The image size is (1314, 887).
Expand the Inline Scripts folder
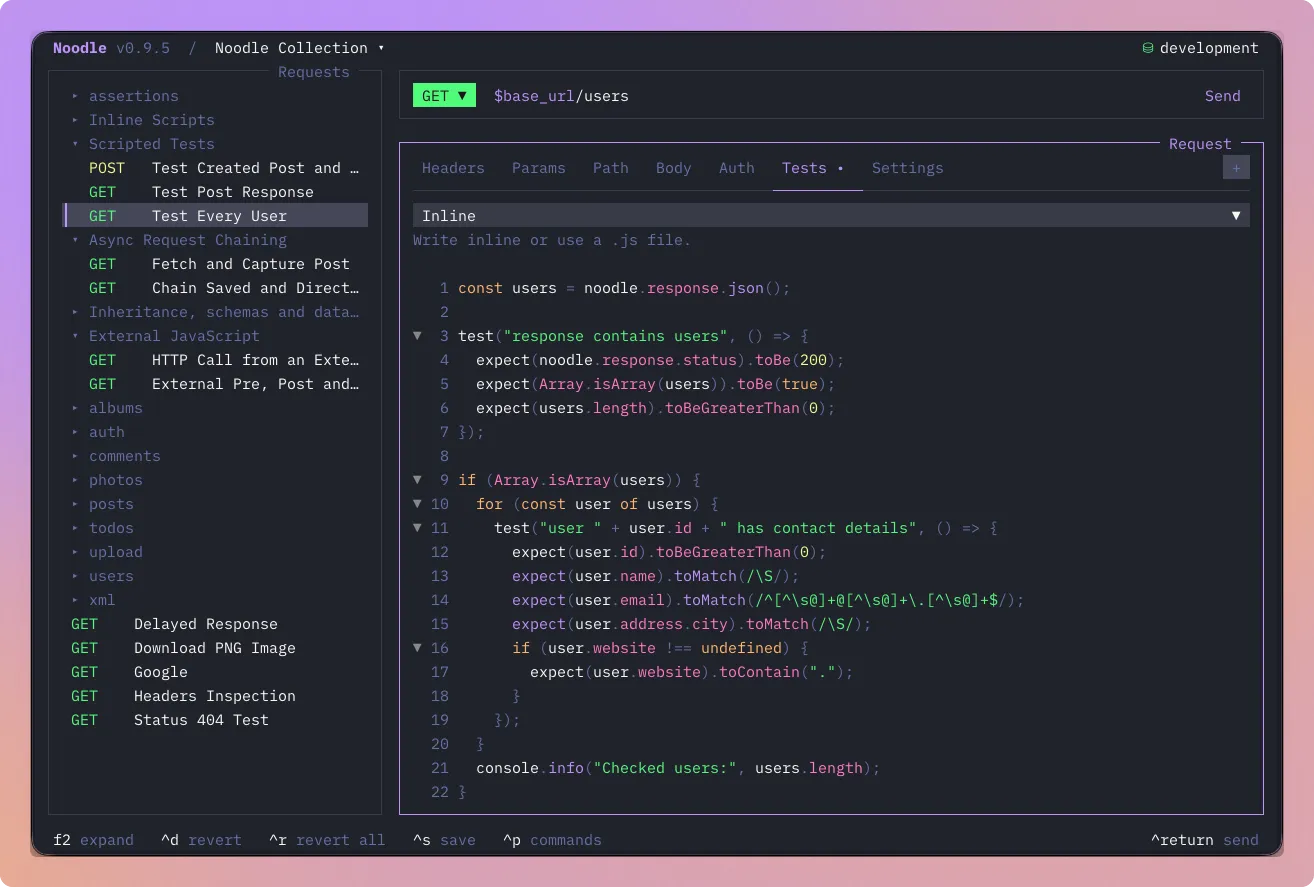point(143,120)
